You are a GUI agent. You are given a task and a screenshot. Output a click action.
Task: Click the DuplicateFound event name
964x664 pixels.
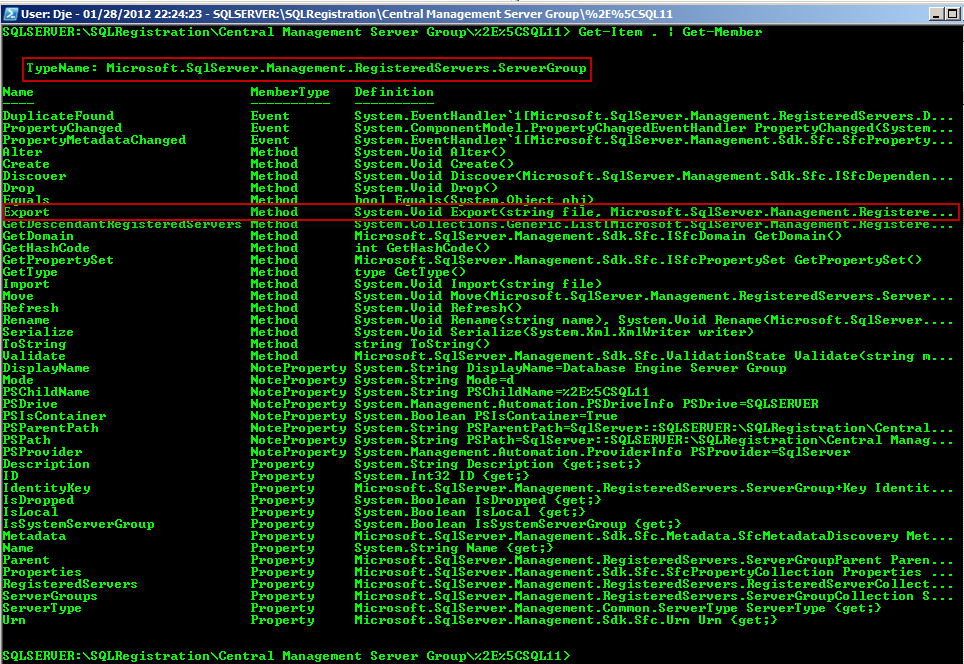pyautogui.click(x=58, y=116)
